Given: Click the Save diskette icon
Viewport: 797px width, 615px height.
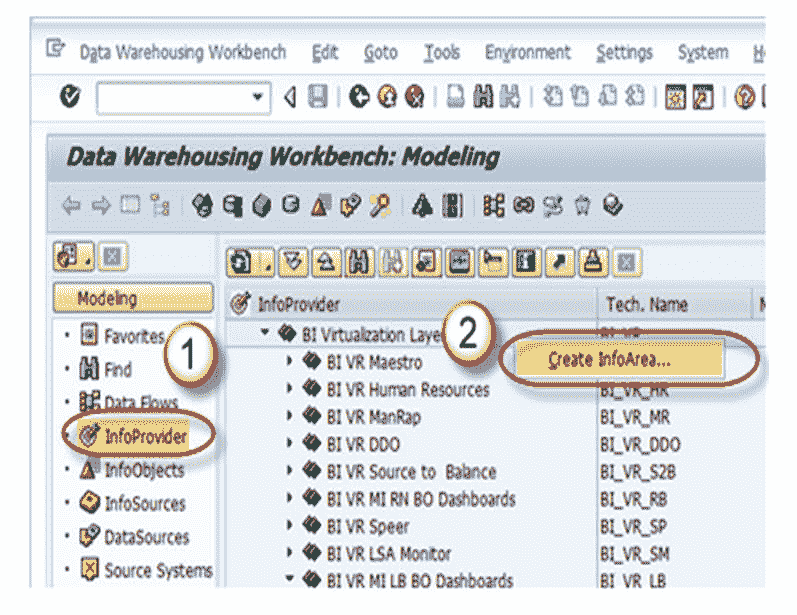Looking at the screenshot, I should coord(318,96).
